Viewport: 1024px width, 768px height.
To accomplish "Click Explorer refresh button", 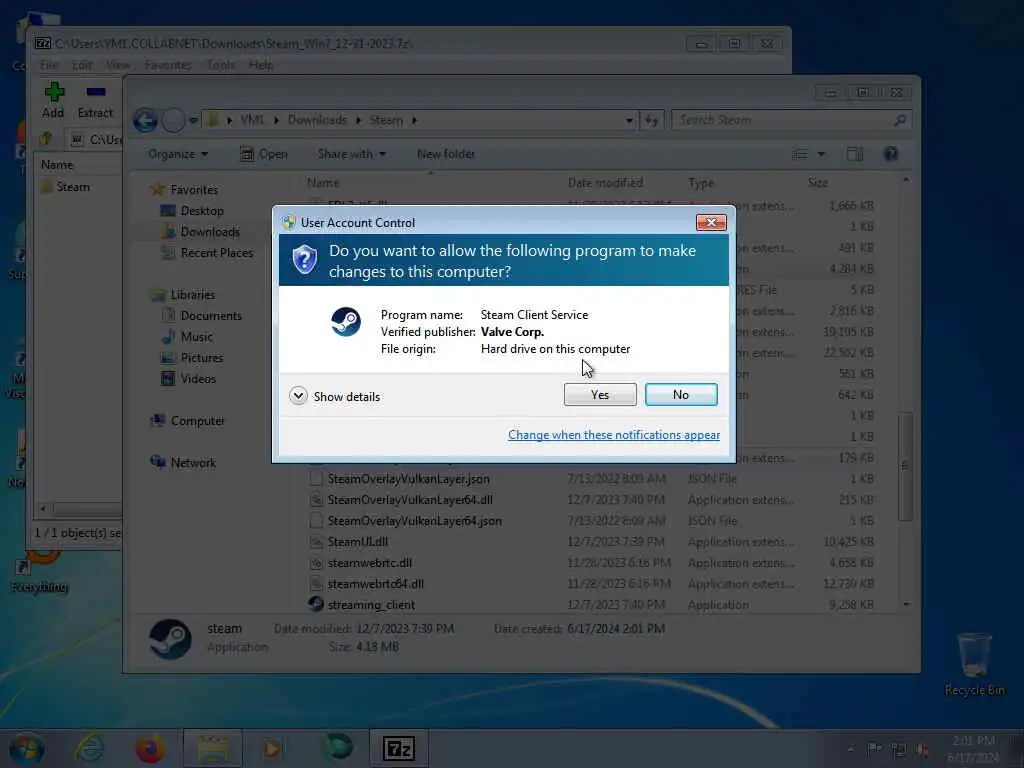I will [x=651, y=120].
